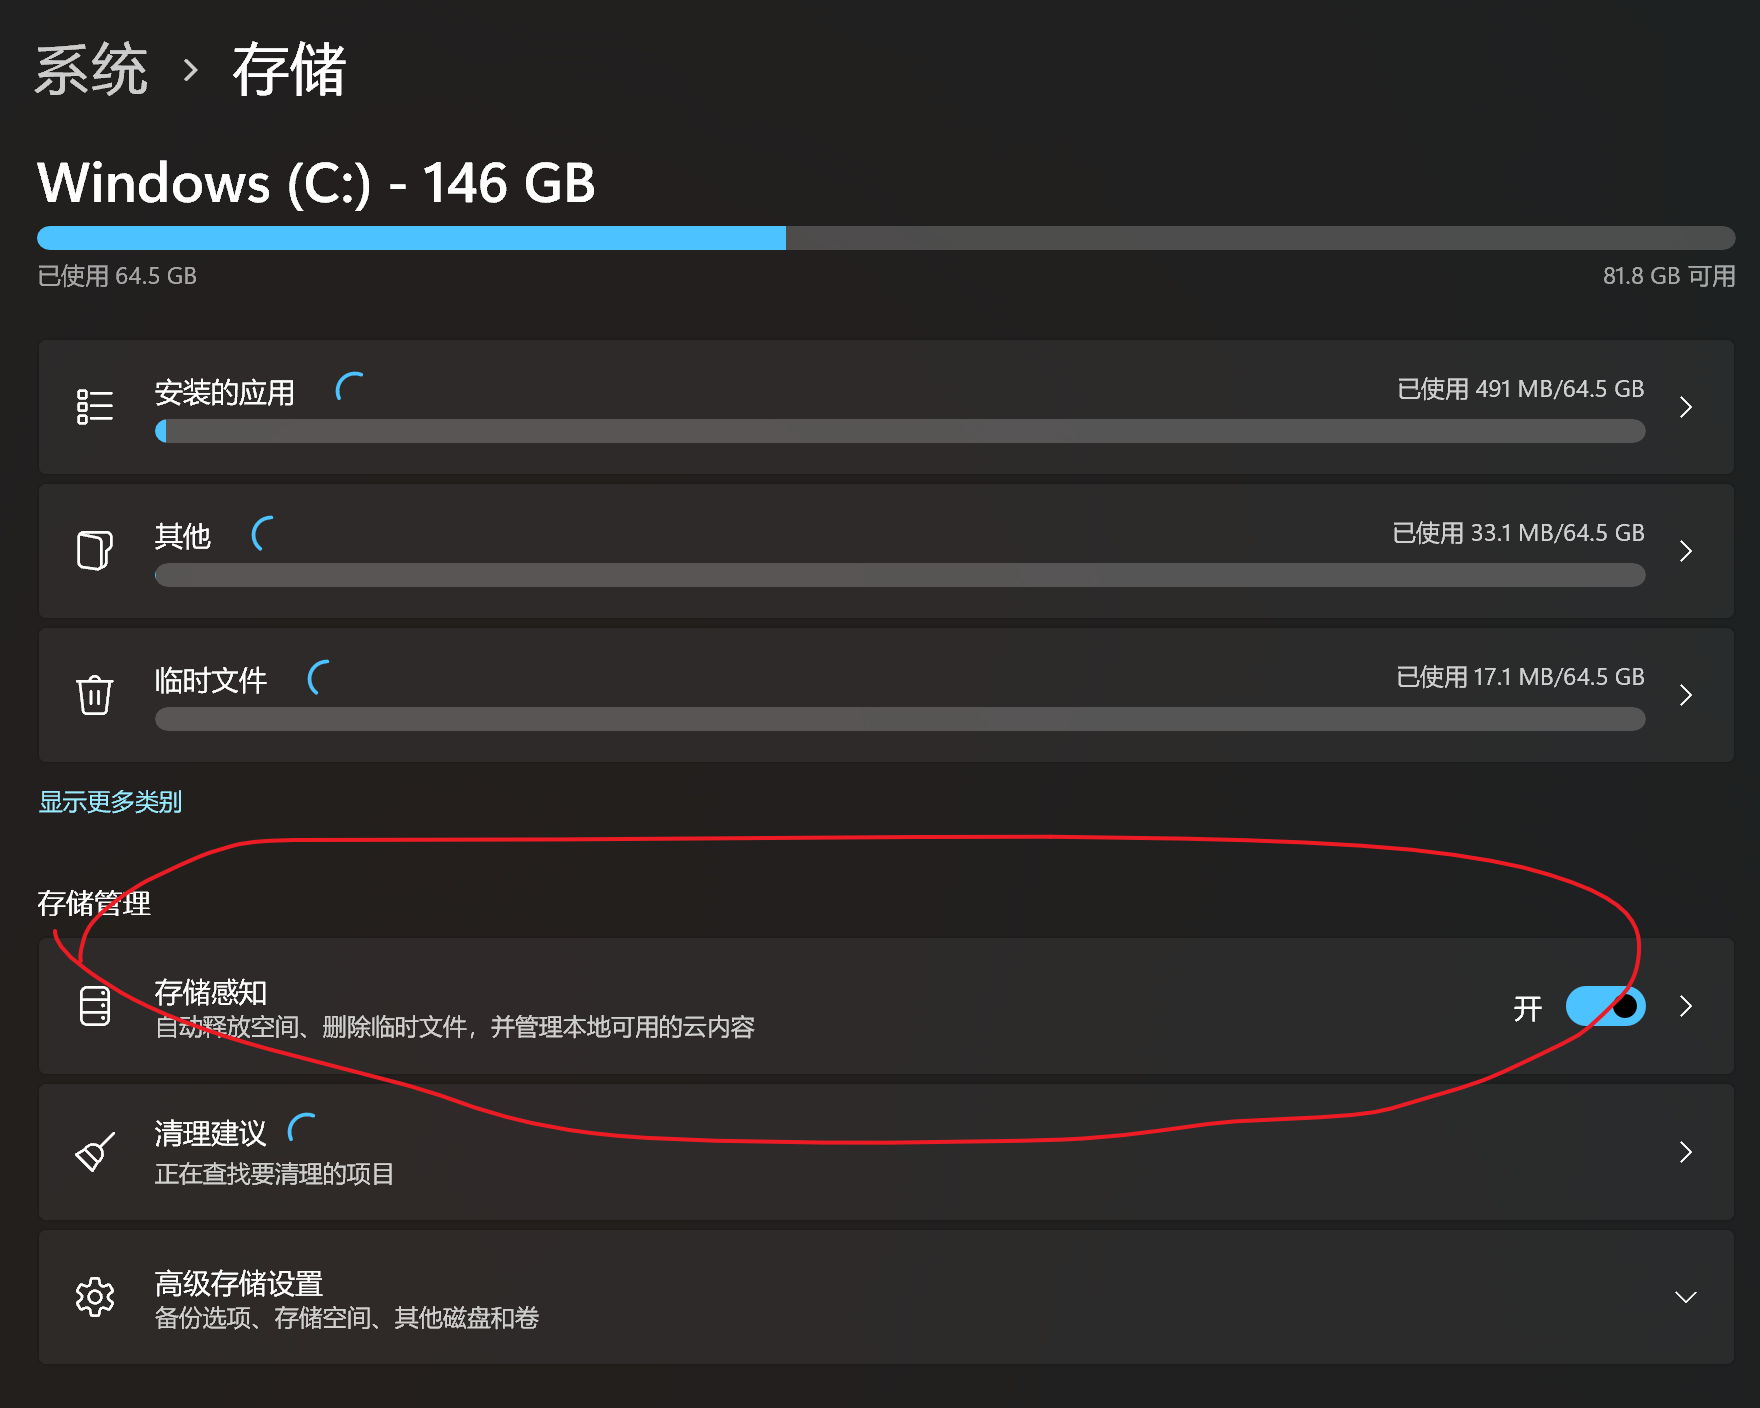The height and width of the screenshot is (1408, 1760).
Task: Click the 临时文件 trash bin icon
Action: point(95,695)
